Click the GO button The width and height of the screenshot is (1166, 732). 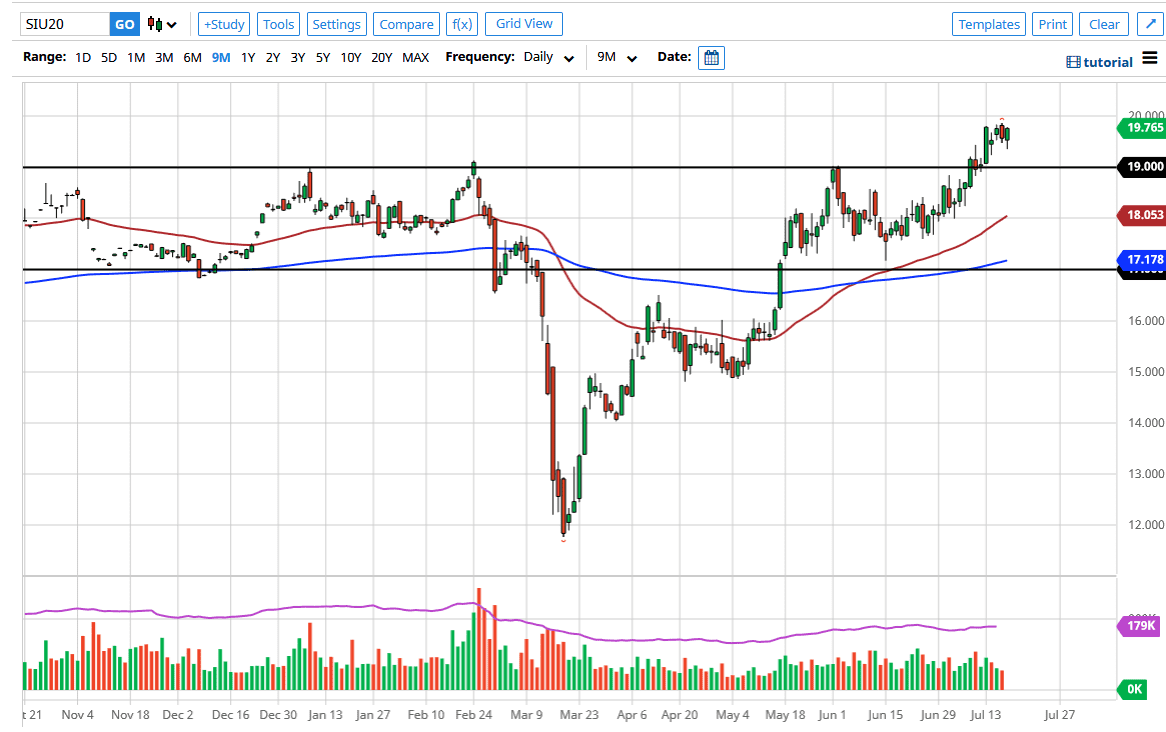pos(125,24)
